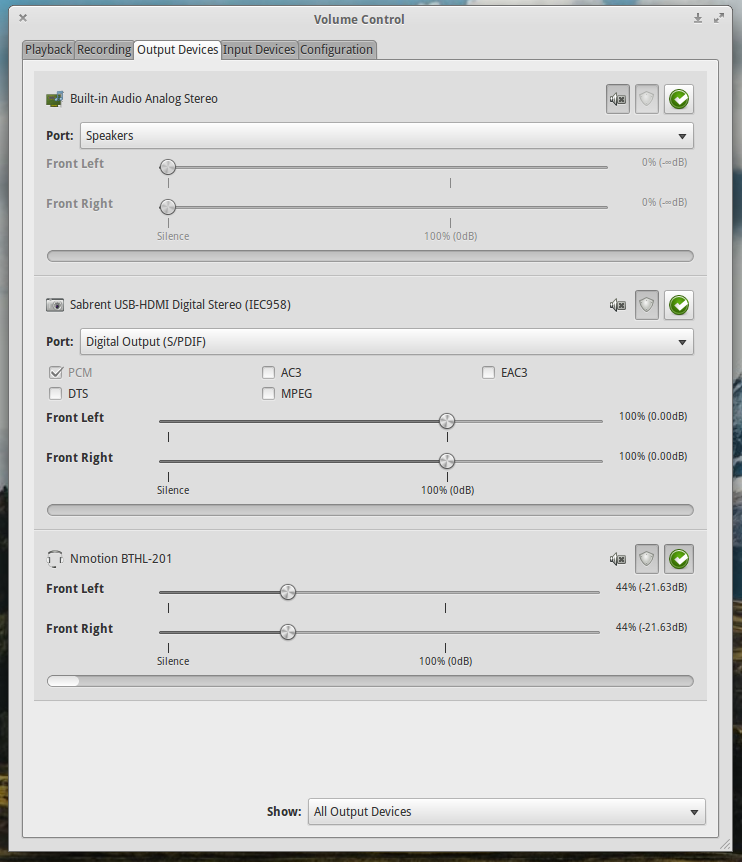Lock channels for Nmotion BTHL-201

[x=646, y=559]
